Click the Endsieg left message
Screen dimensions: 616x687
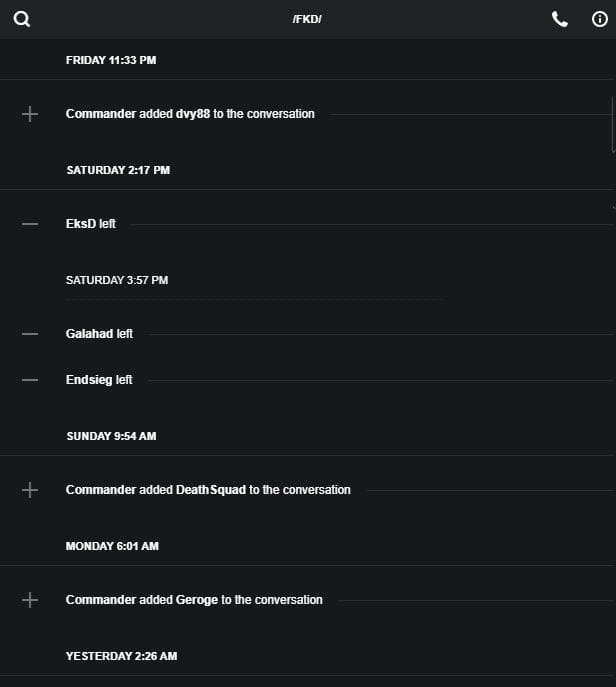[99, 380]
